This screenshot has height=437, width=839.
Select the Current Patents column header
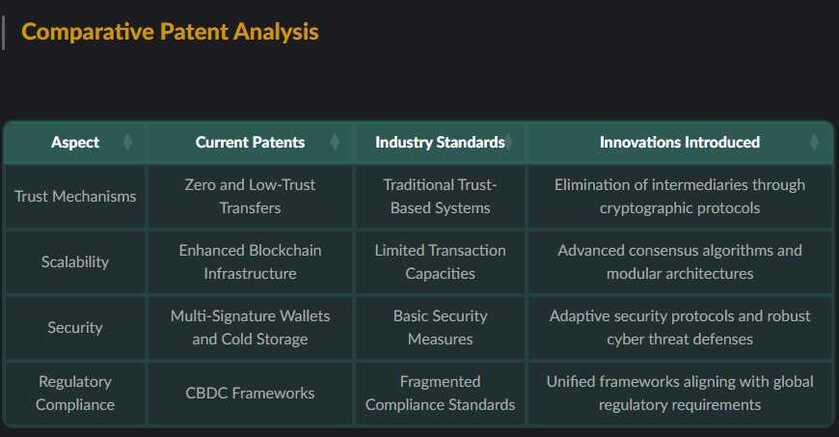point(250,142)
